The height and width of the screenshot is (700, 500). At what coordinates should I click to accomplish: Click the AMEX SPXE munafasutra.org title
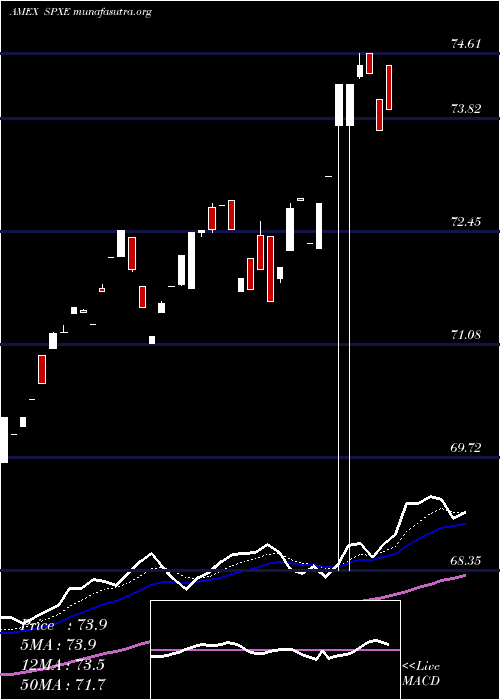coord(80,12)
